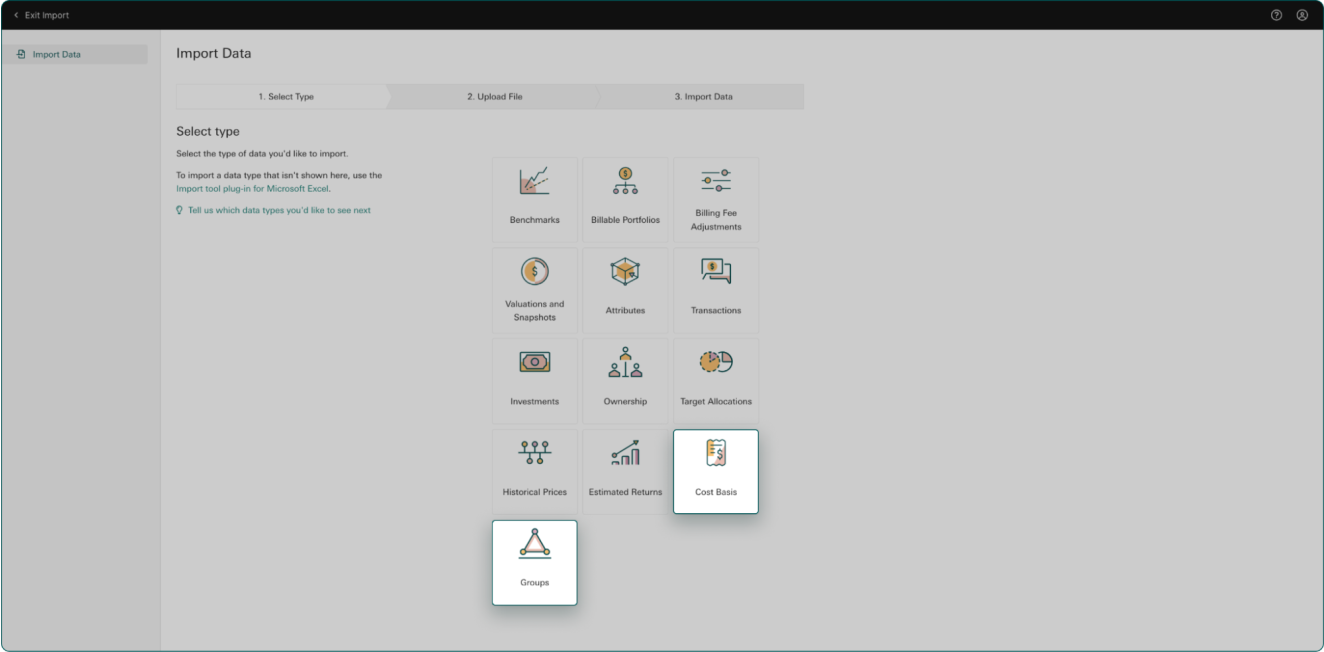The height and width of the screenshot is (652, 1324).
Task: Select Import Data in the sidebar
Action: click(x=57, y=54)
